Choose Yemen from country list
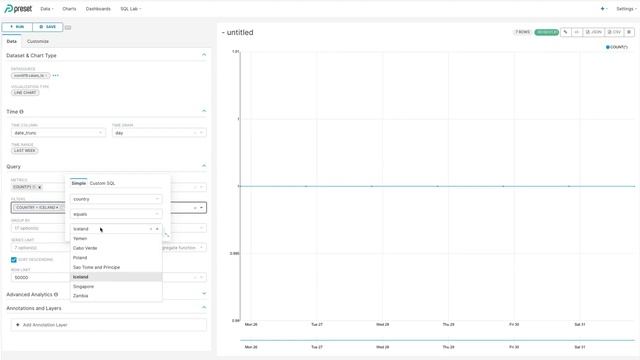 click(x=116, y=238)
